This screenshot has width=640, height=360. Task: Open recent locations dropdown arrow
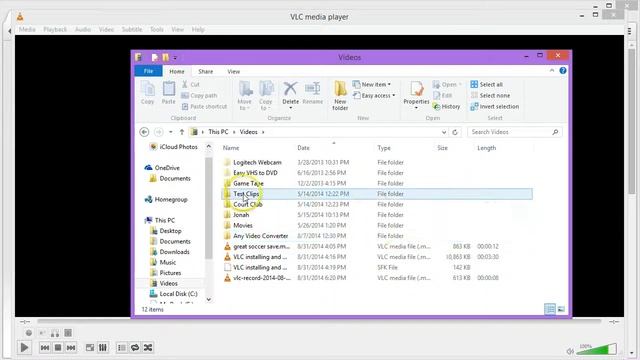[x=171, y=132]
